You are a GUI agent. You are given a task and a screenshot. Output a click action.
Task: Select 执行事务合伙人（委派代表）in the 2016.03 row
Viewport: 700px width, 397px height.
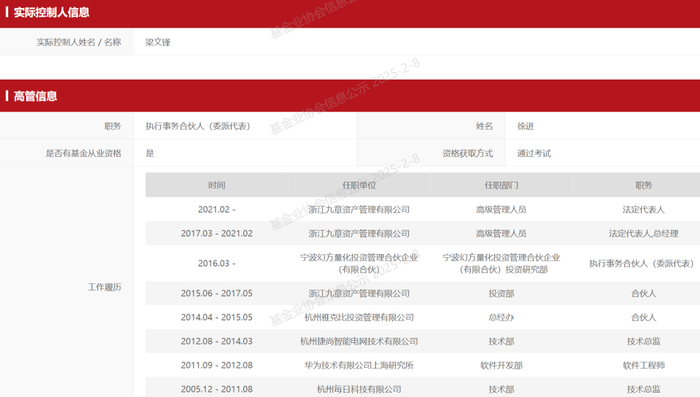[642, 263]
